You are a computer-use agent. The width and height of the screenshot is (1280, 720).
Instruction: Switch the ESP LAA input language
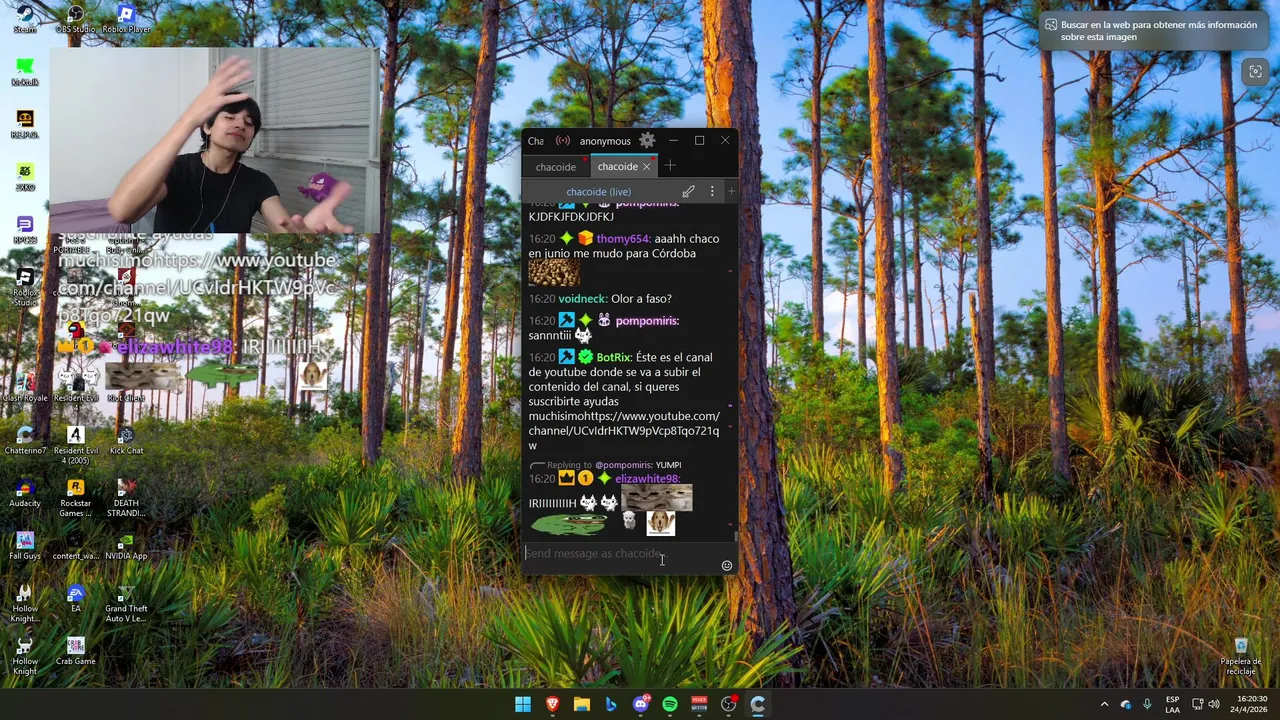[1172, 704]
